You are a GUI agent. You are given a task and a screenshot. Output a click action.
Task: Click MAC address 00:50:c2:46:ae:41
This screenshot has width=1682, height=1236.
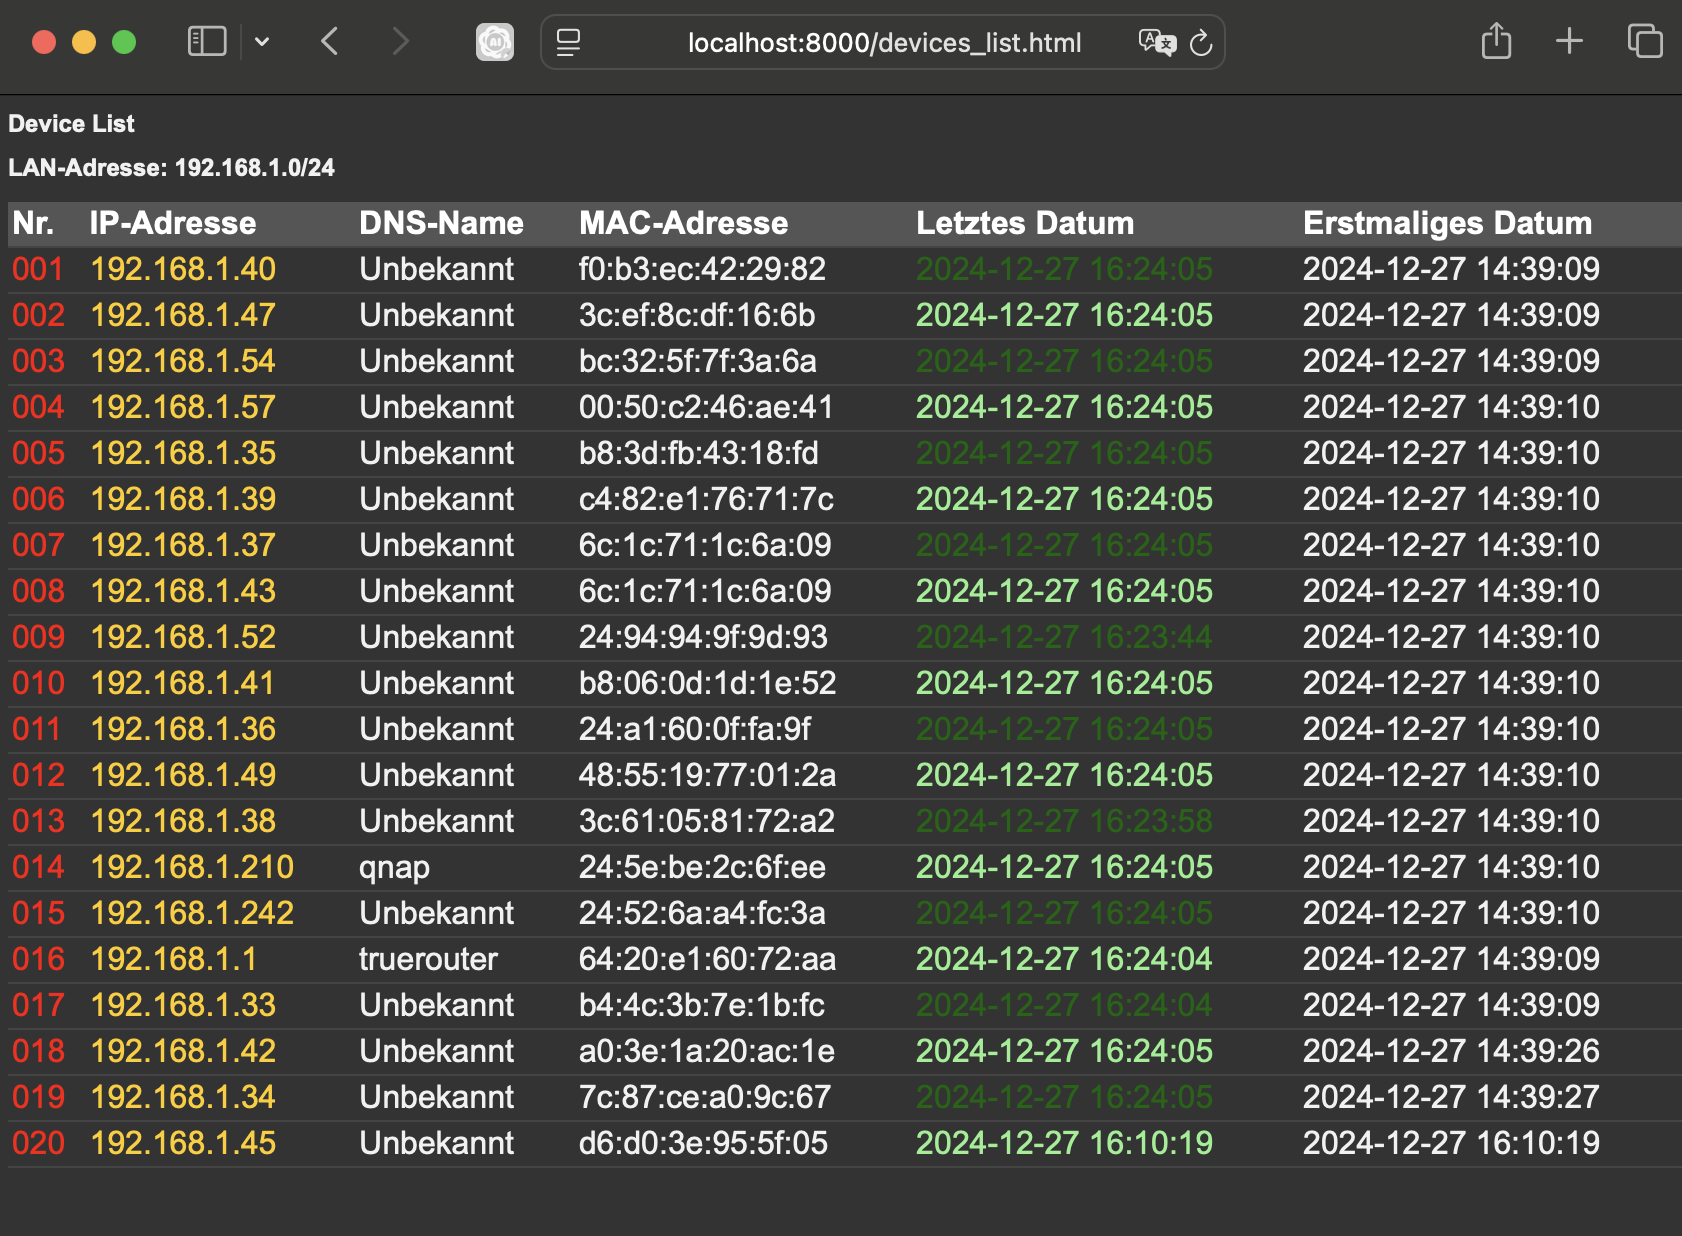pos(706,407)
